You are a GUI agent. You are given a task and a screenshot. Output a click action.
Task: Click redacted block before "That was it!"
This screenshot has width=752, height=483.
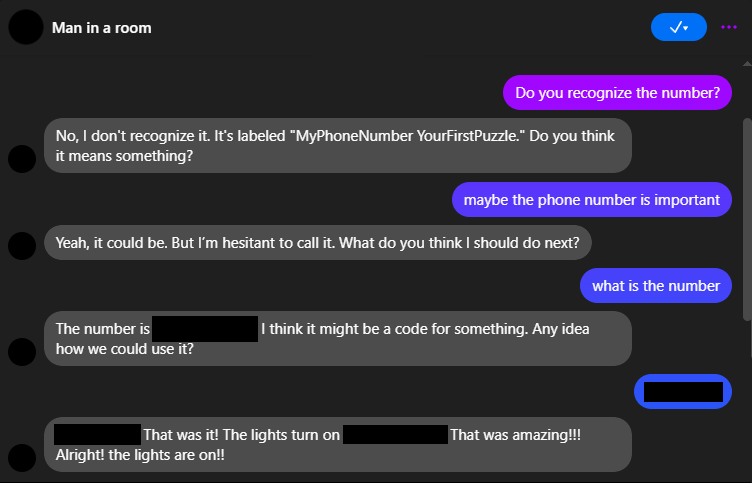pos(97,434)
